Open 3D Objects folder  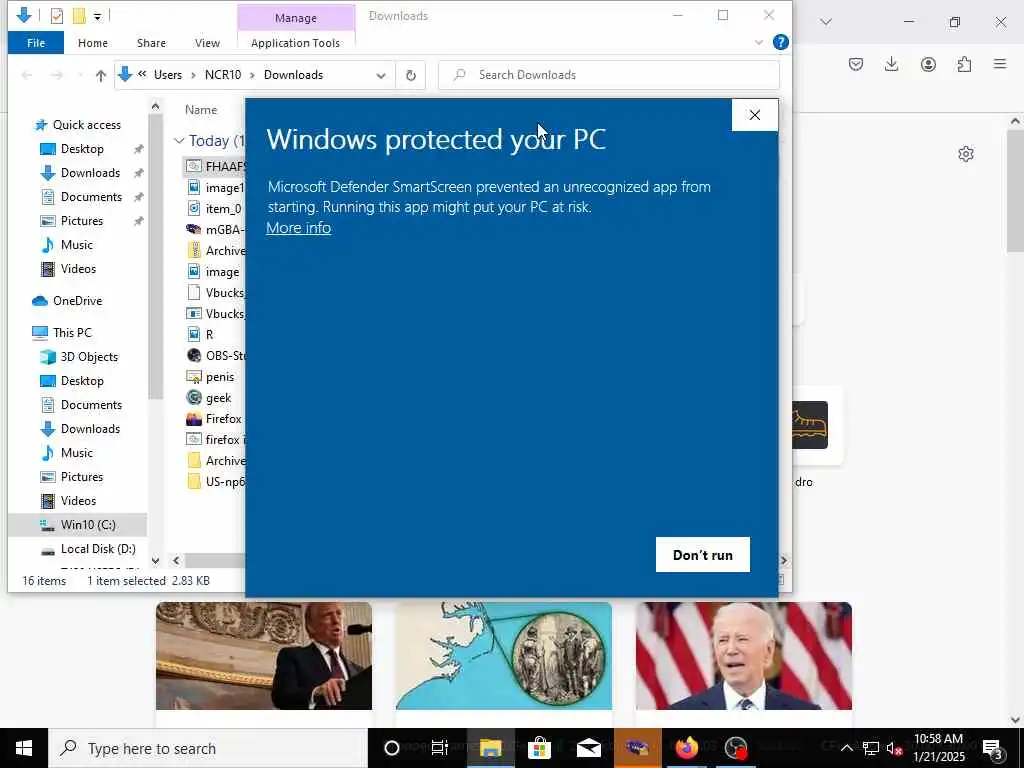click(89, 357)
